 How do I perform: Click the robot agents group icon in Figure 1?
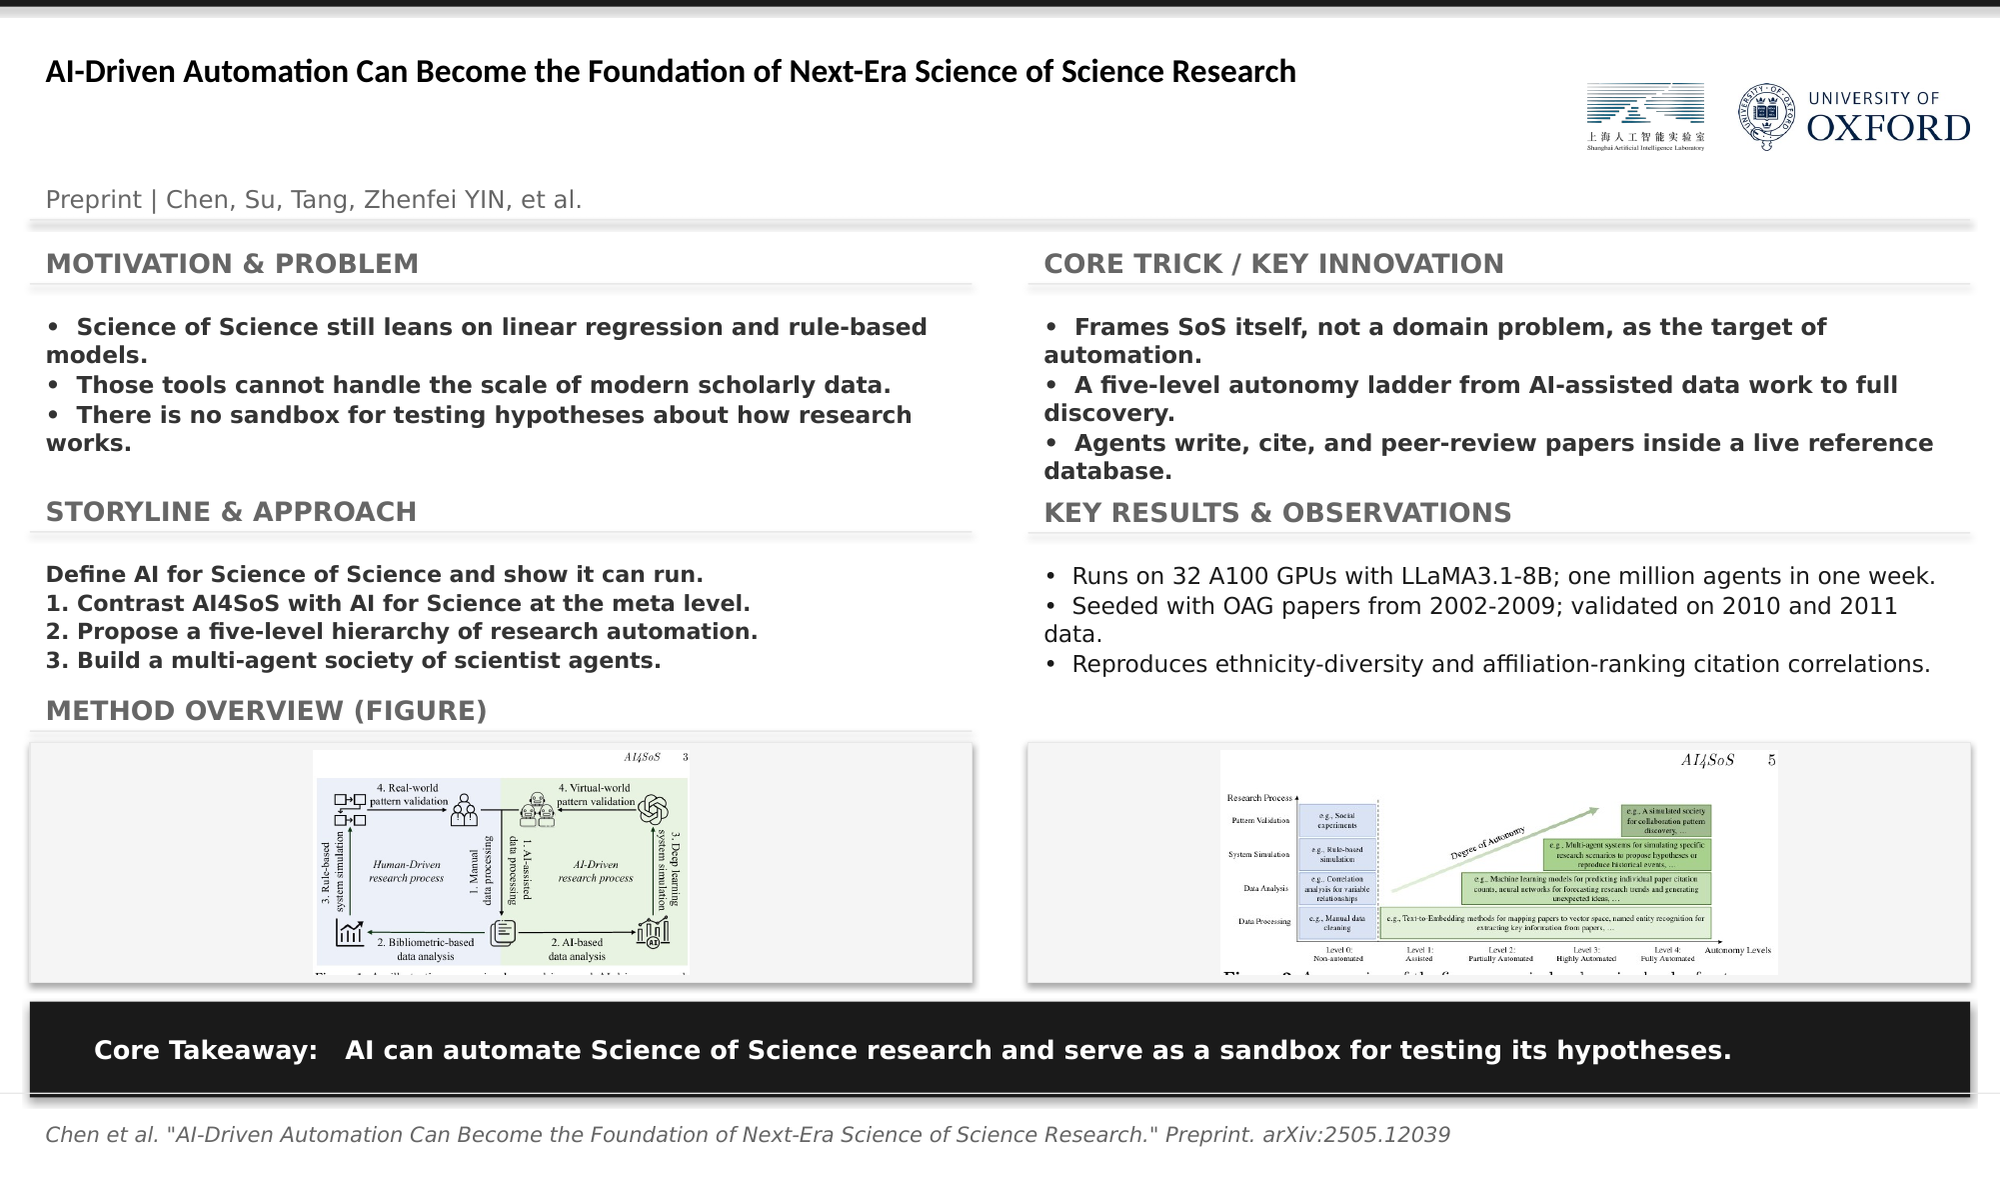pyautogui.click(x=537, y=810)
